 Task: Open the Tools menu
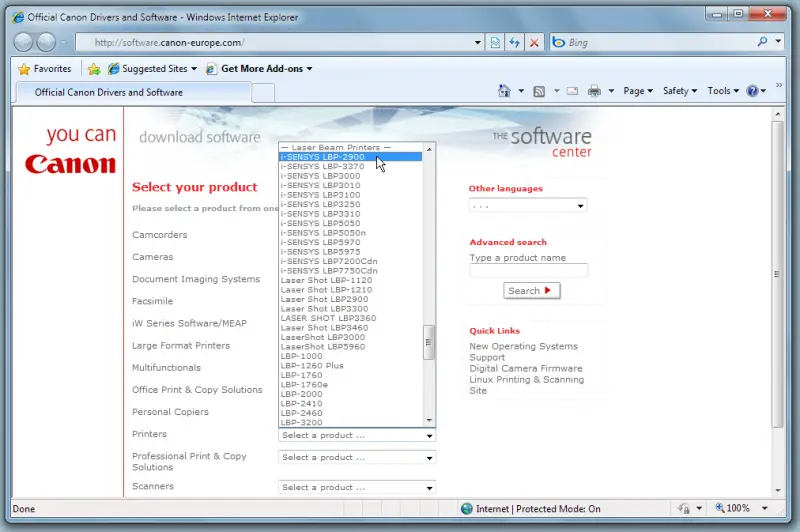coord(723,91)
